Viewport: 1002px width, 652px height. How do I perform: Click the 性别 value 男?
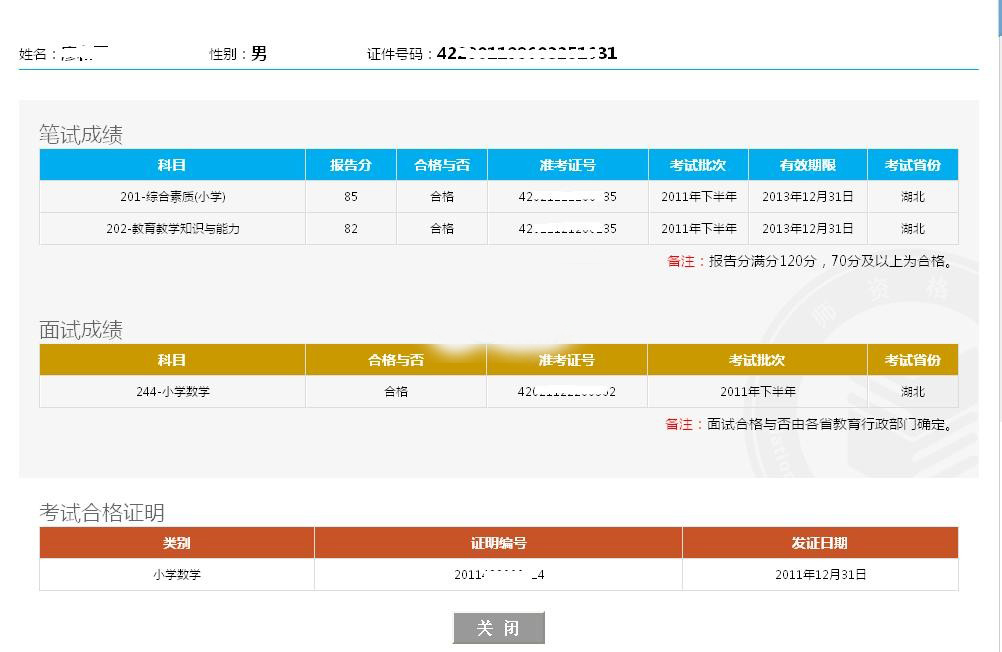tap(259, 54)
